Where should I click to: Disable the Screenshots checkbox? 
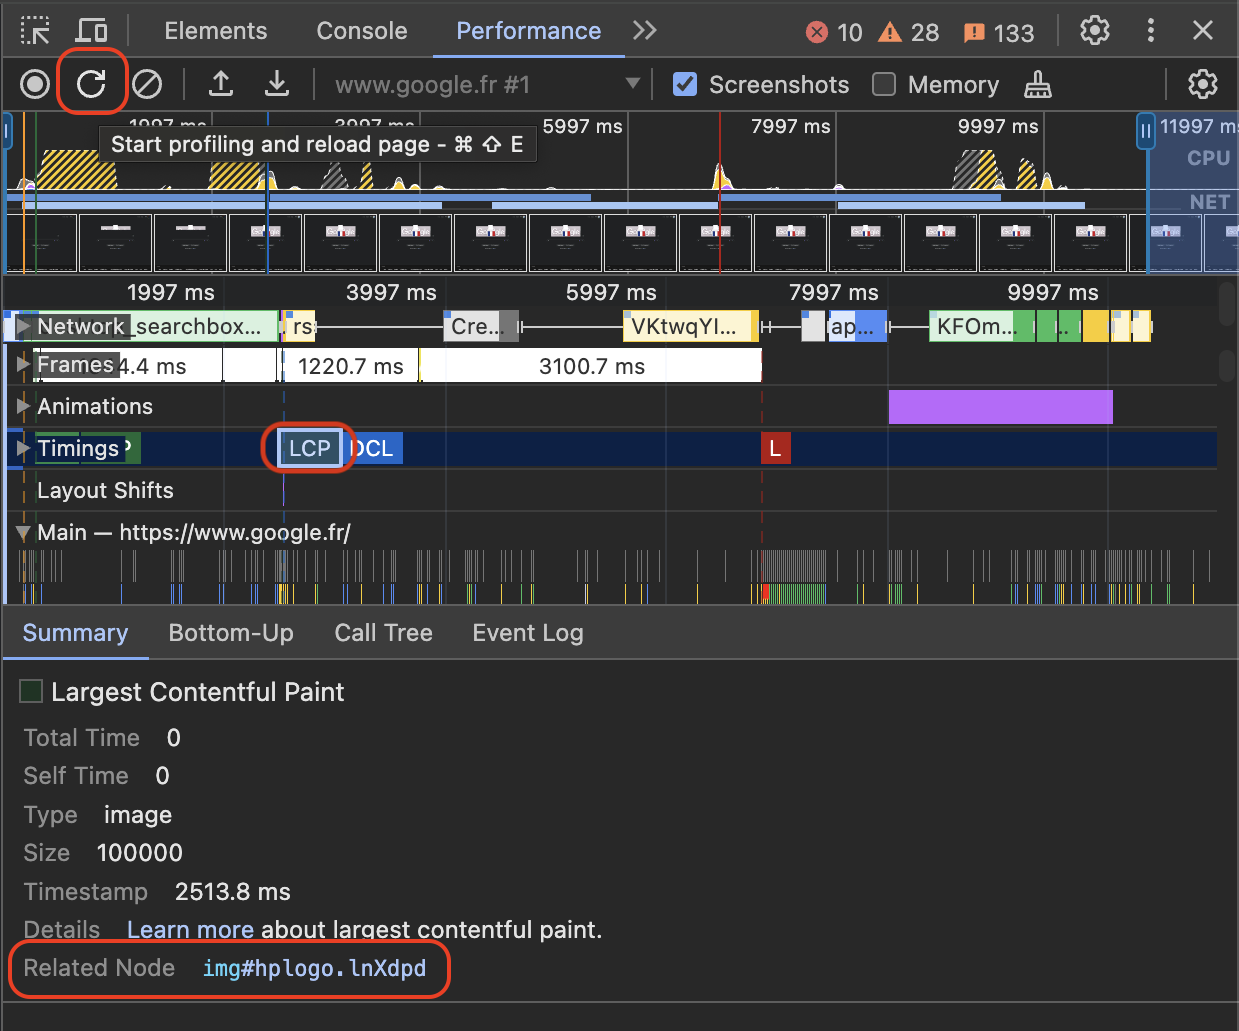coord(685,85)
